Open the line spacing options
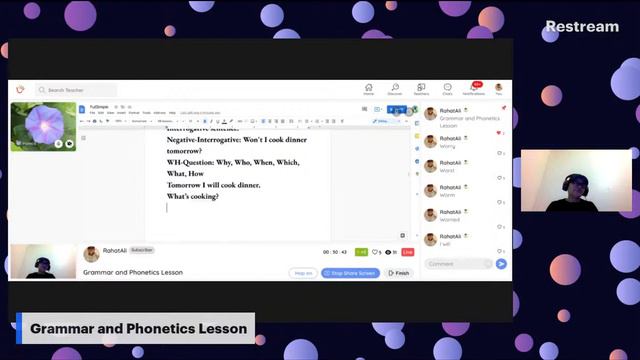Image resolution: width=640 pixels, height=360 pixels. click(291, 121)
